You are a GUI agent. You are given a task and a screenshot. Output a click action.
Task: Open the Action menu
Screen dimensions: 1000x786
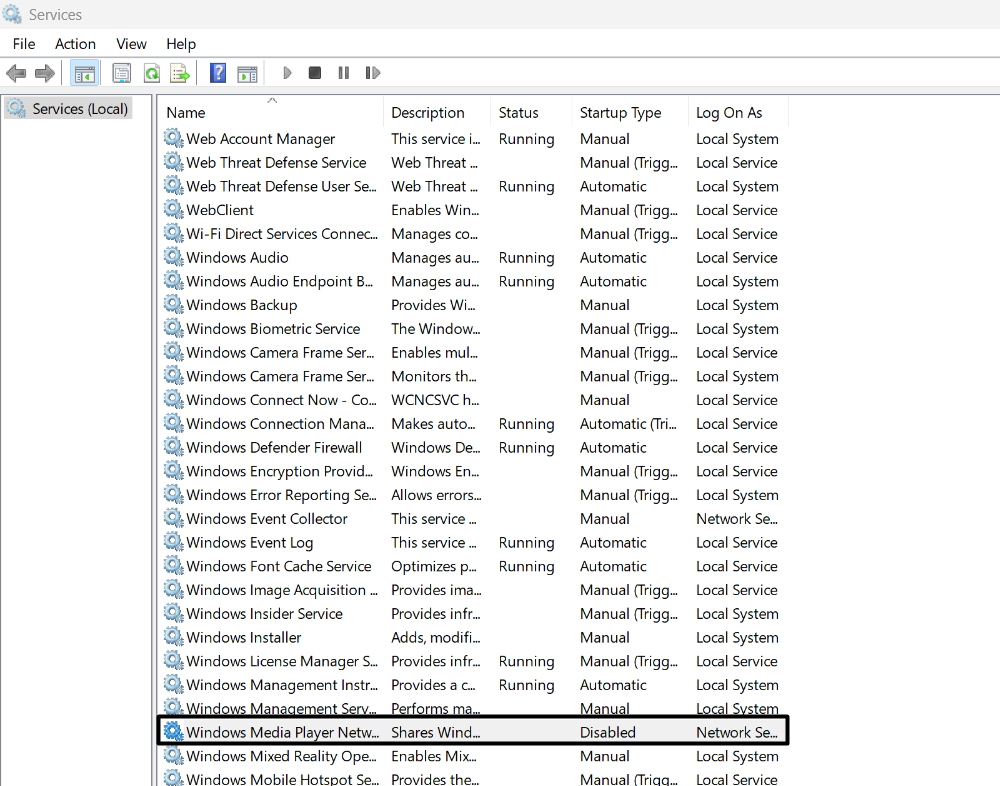(x=75, y=44)
